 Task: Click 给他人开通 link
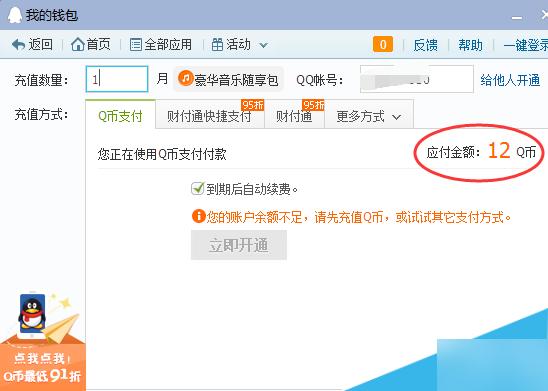[510, 80]
